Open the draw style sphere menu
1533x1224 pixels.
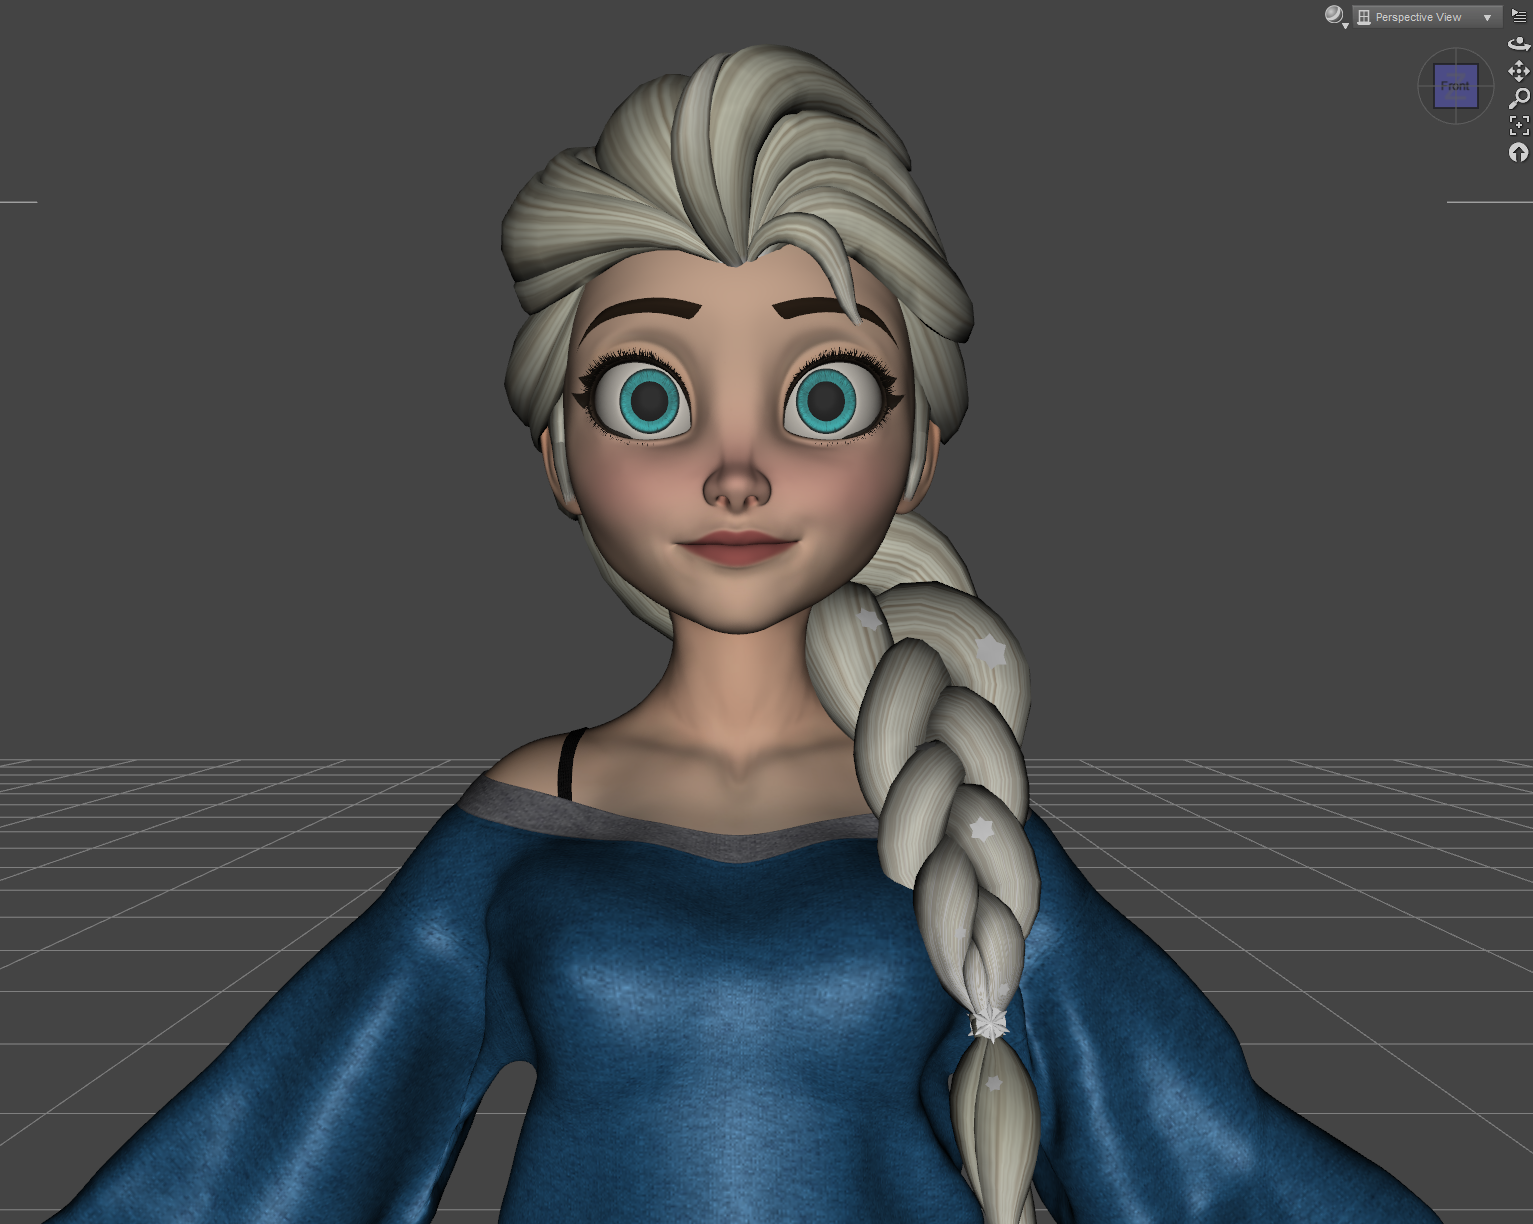click(1335, 16)
